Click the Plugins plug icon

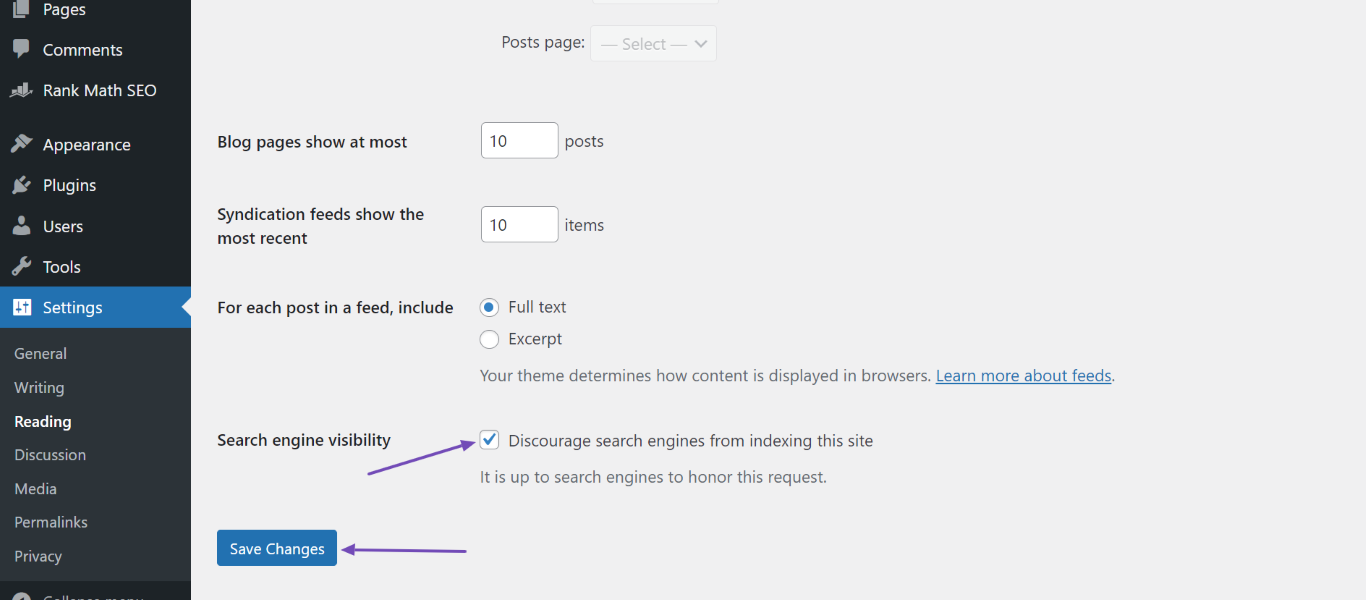click(21, 185)
